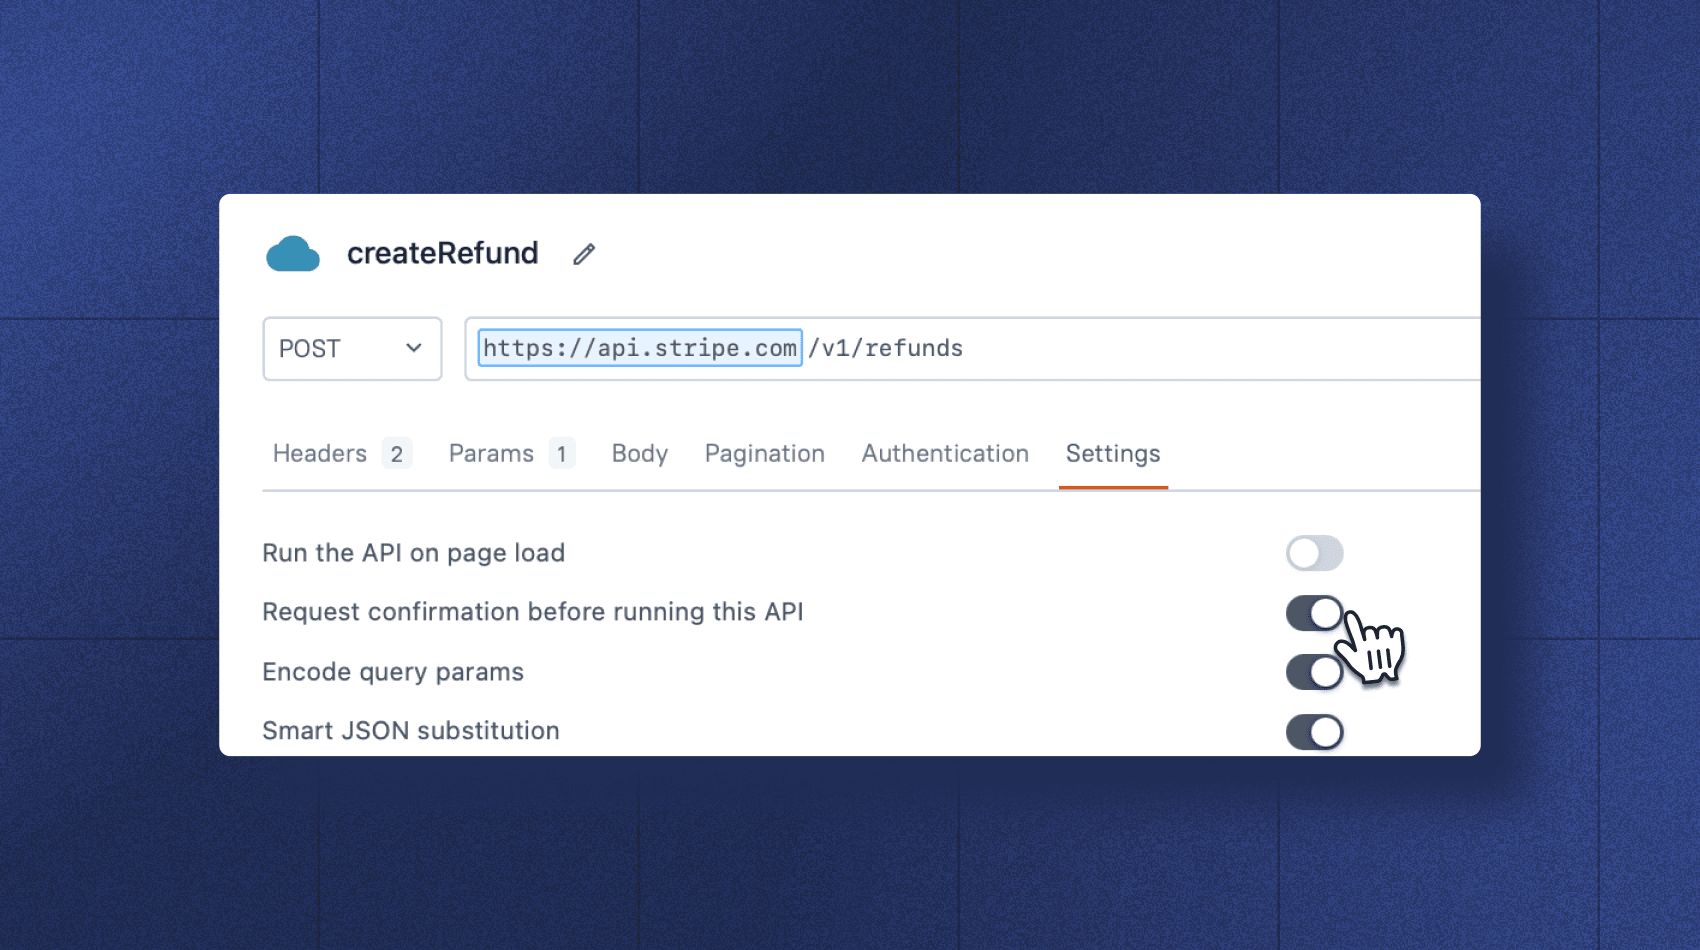The image size is (1700, 950).
Task: Open the POST method dropdown
Action: click(x=351, y=348)
